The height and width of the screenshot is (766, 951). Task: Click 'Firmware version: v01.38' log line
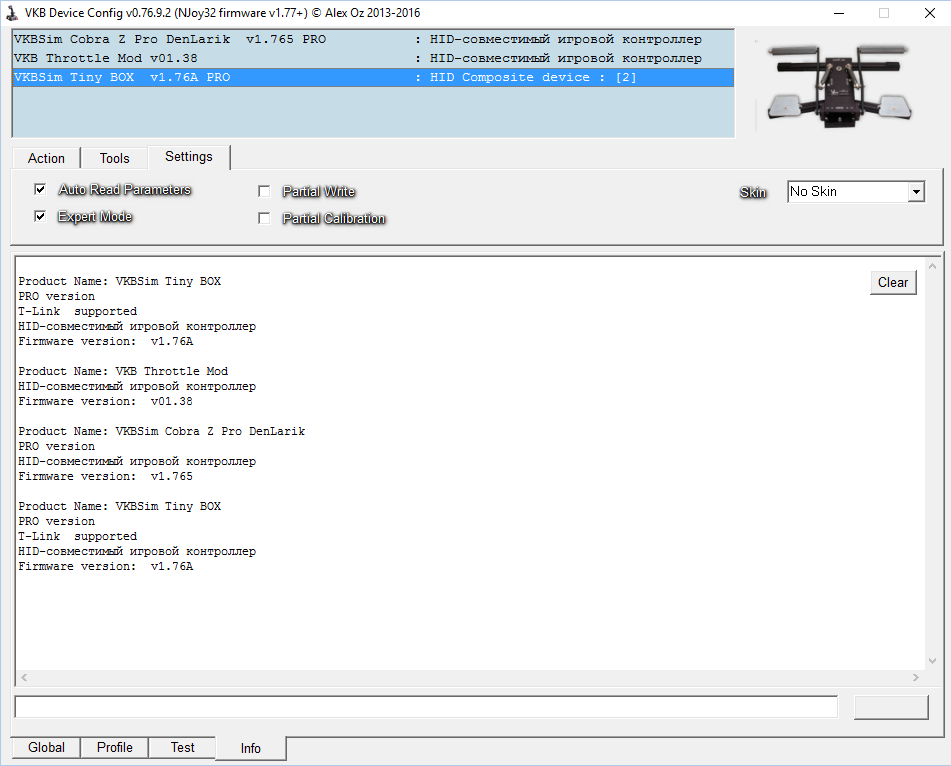106,401
